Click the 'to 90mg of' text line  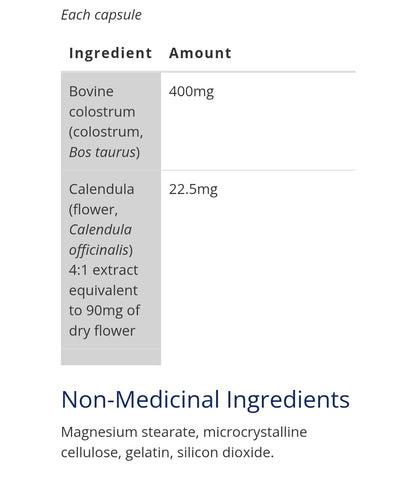point(104,311)
